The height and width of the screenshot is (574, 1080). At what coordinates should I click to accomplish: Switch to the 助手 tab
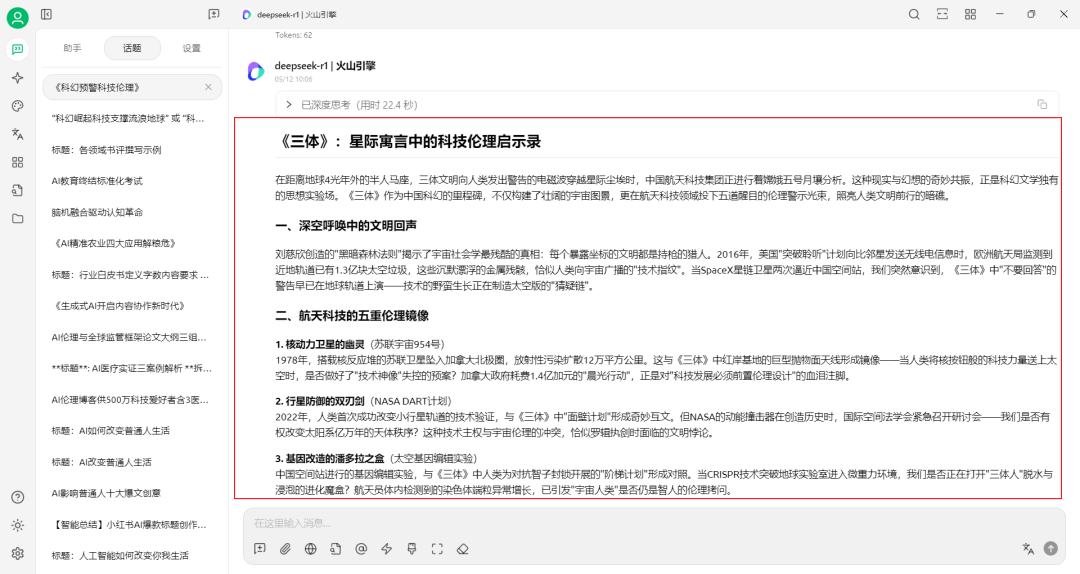coord(72,48)
